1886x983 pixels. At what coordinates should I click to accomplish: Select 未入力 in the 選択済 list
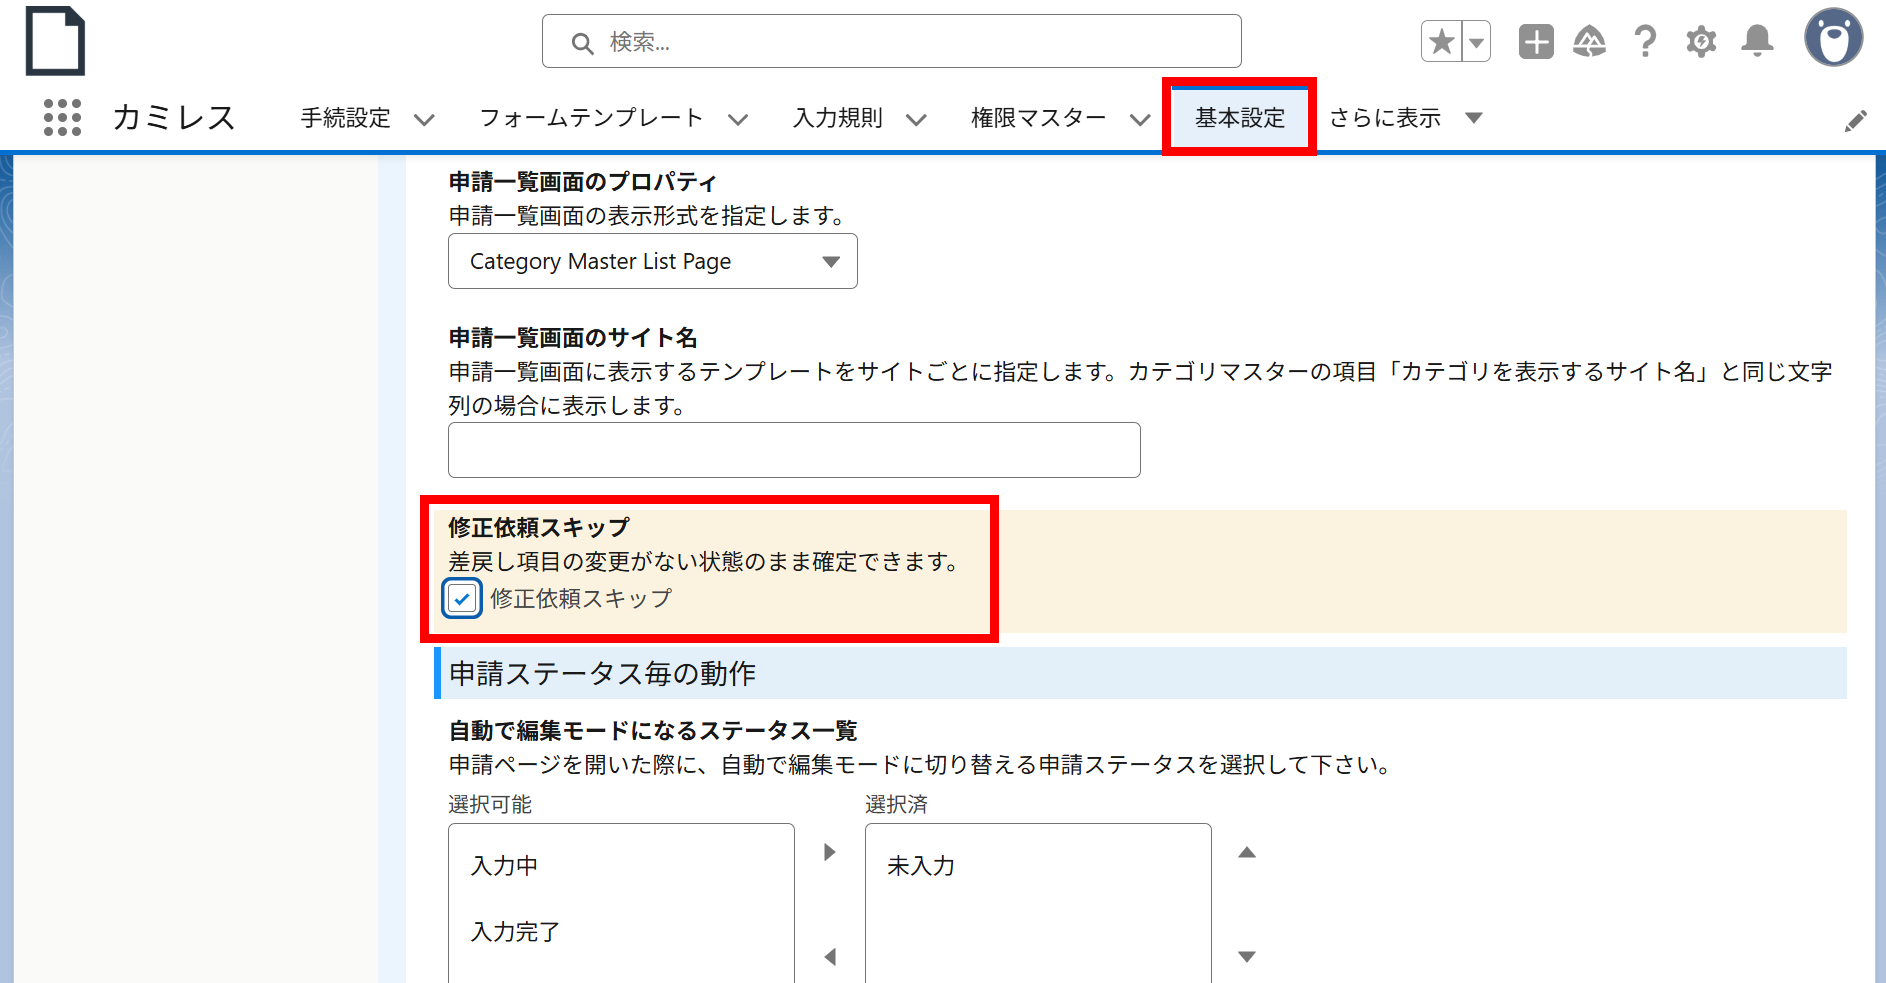click(x=1038, y=866)
